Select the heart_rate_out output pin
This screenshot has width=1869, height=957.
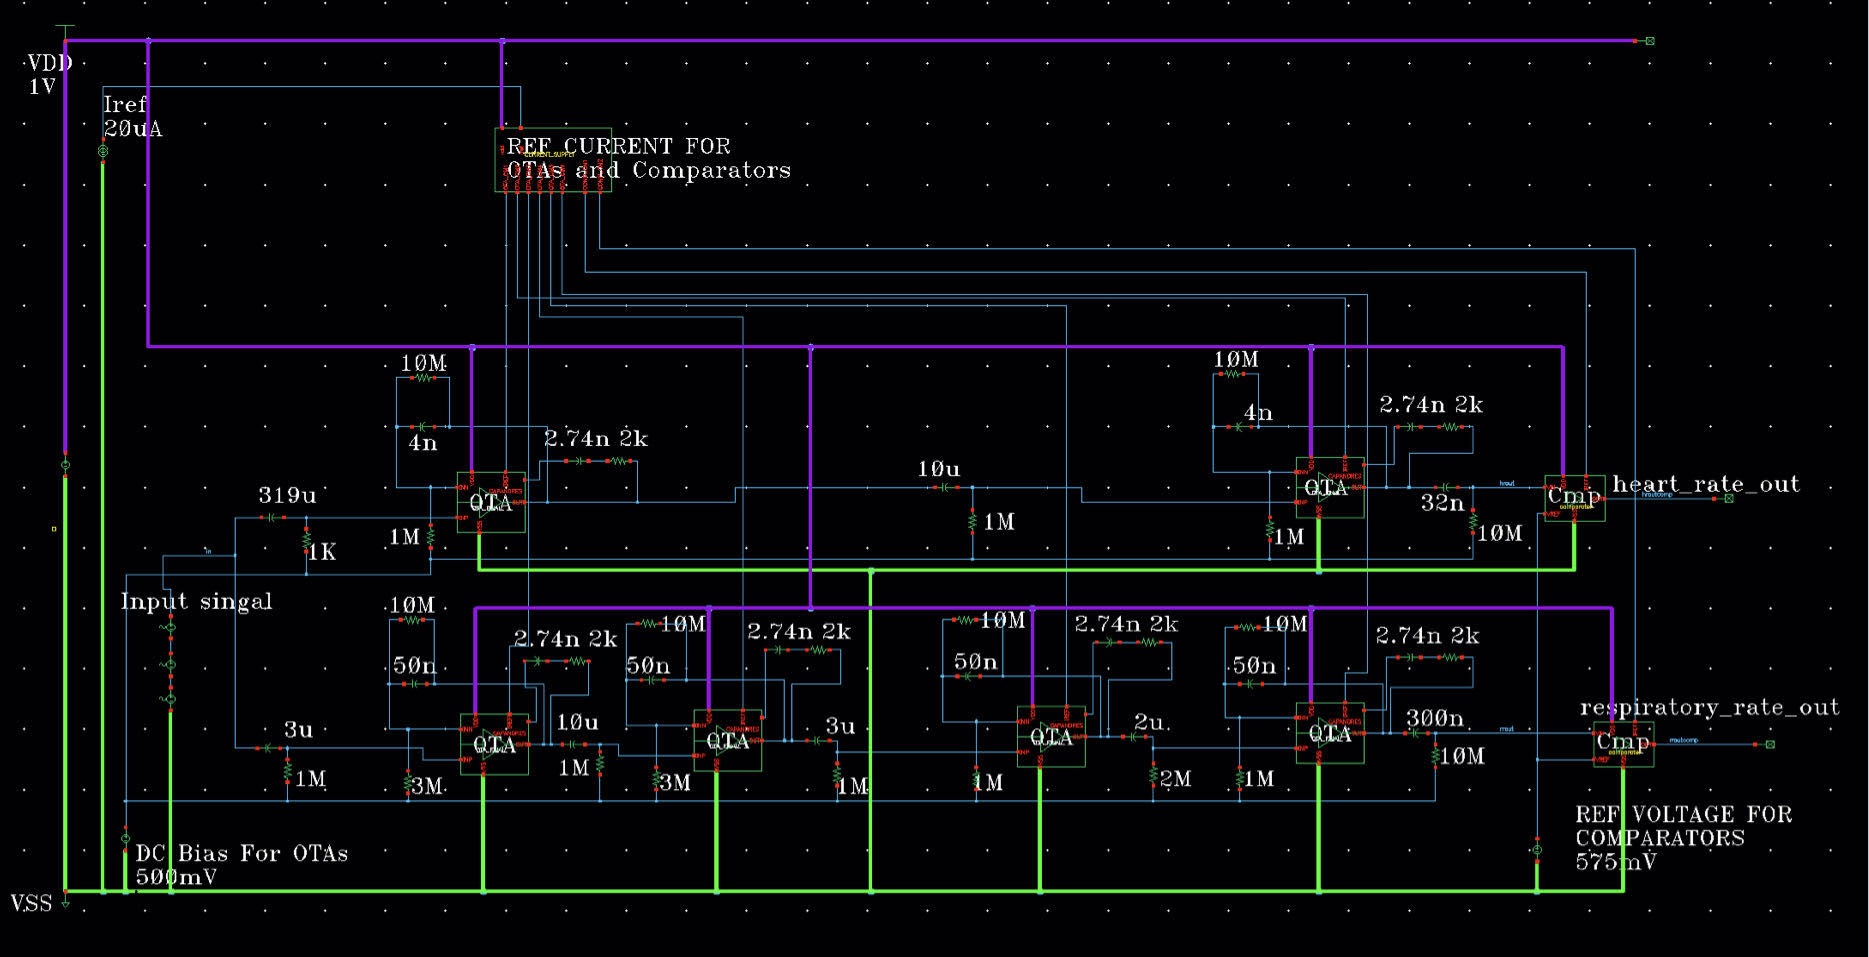pos(1729,498)
